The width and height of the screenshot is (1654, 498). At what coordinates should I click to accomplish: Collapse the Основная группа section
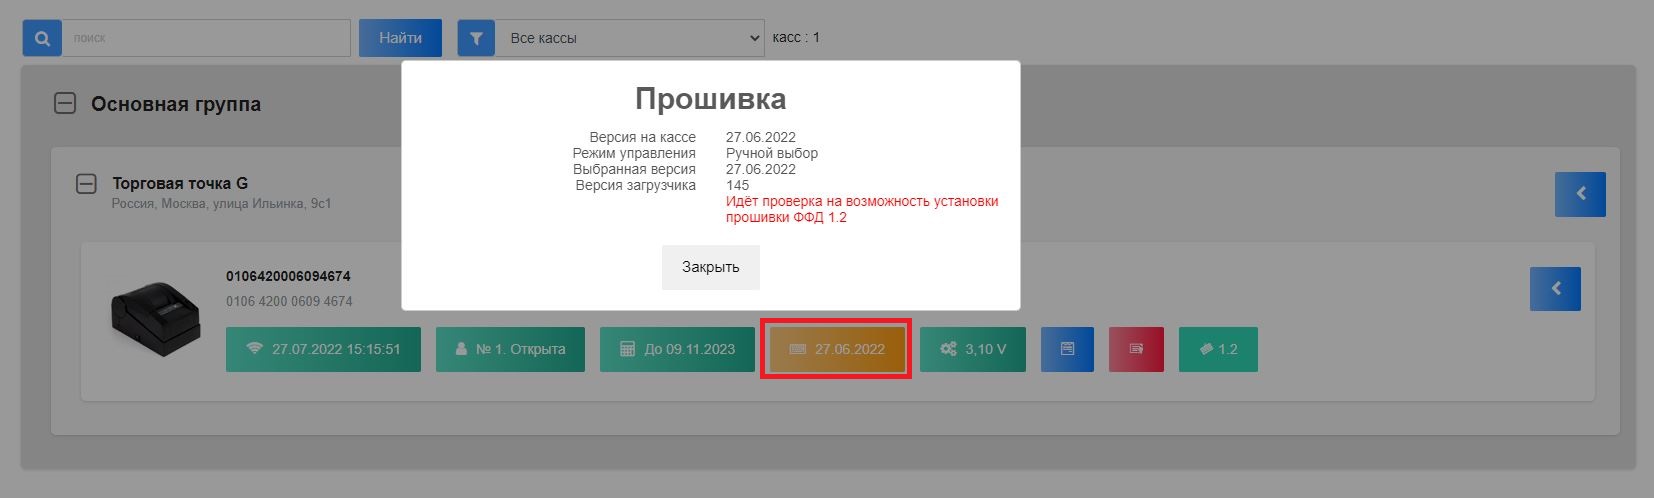point(65,104)
